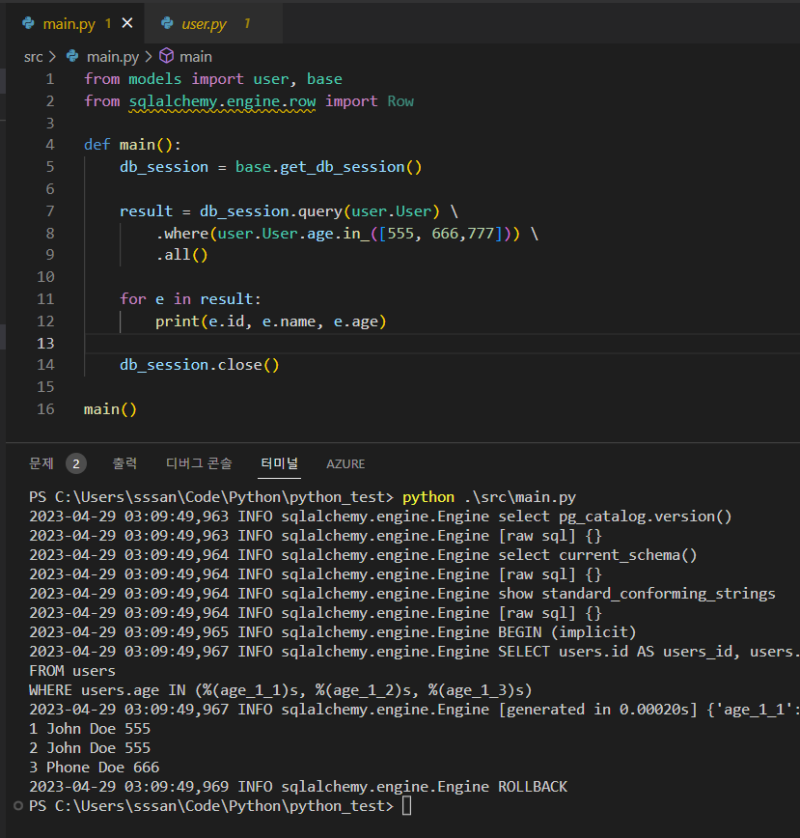The width and height of the screenshot is (800, 838).
Task: Close the main.py editor tab
Action: point(127,23)
